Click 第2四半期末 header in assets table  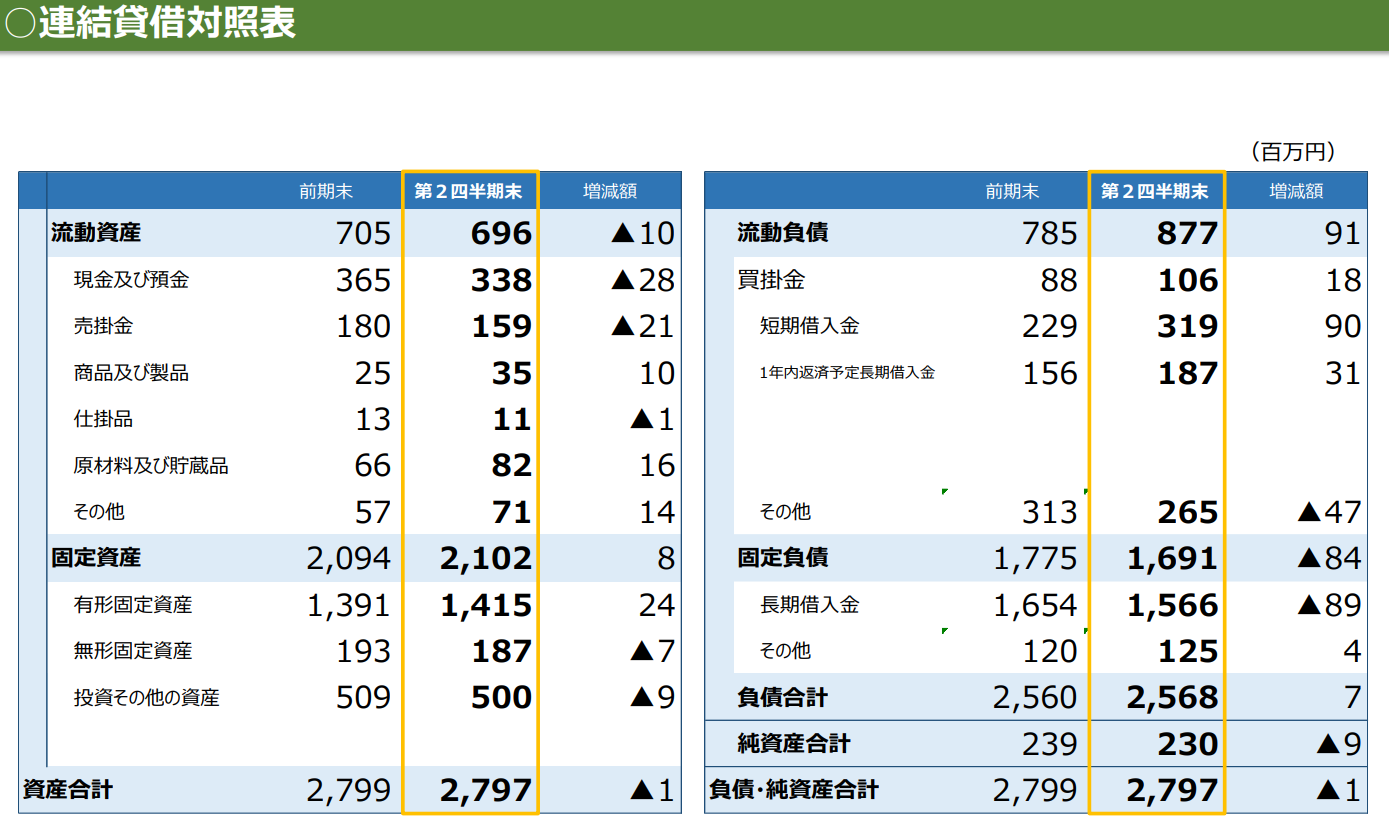468,191
